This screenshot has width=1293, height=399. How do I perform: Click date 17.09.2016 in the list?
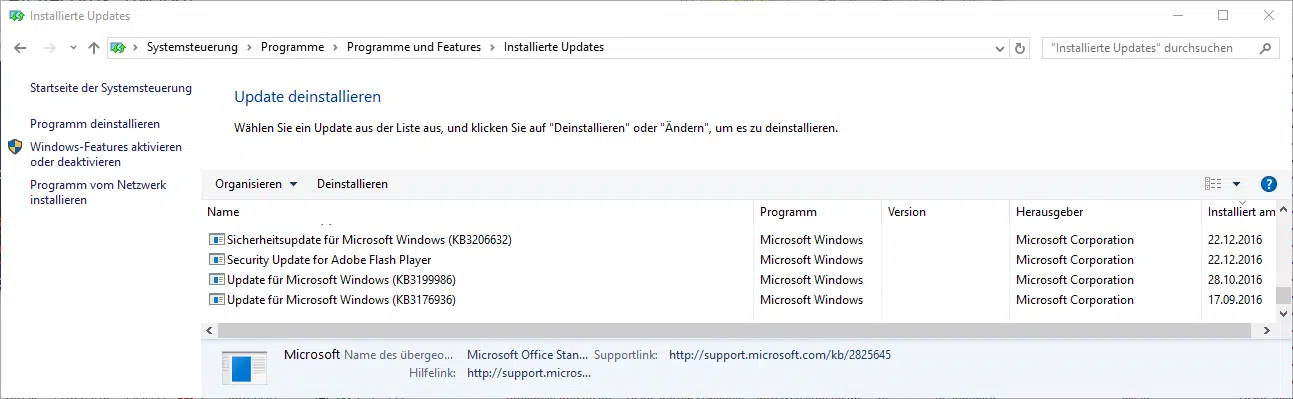[1235, 300]
